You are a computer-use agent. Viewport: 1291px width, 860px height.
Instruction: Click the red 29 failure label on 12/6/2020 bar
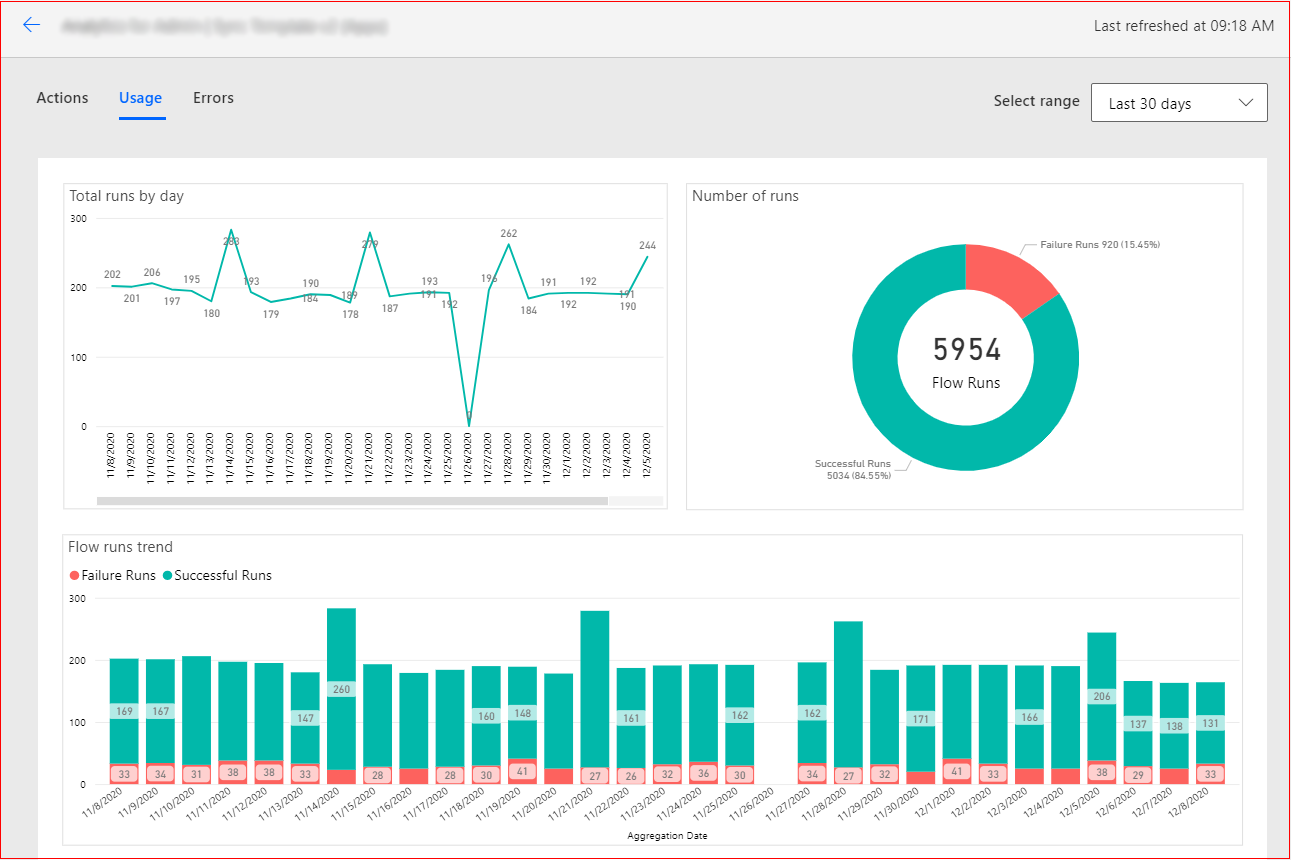[1138, 775]
